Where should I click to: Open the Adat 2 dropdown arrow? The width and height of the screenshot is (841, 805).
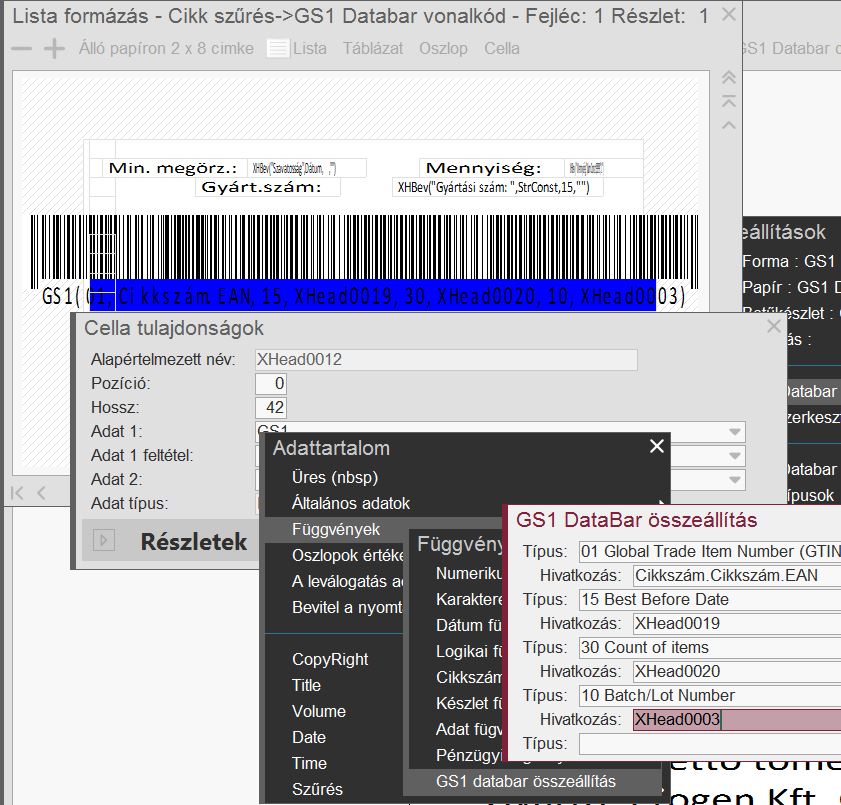point(735,479)
